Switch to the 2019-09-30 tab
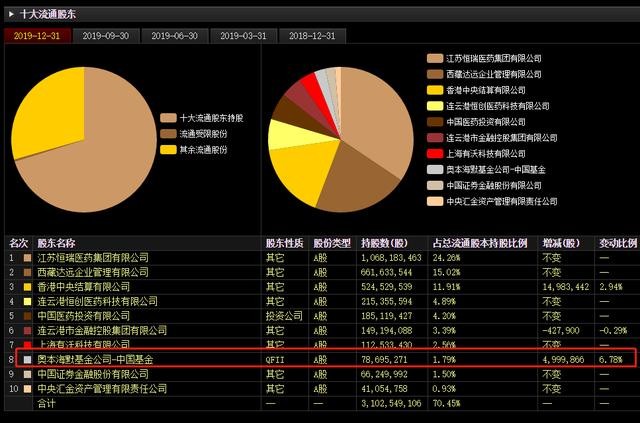 tap(106, 36)
